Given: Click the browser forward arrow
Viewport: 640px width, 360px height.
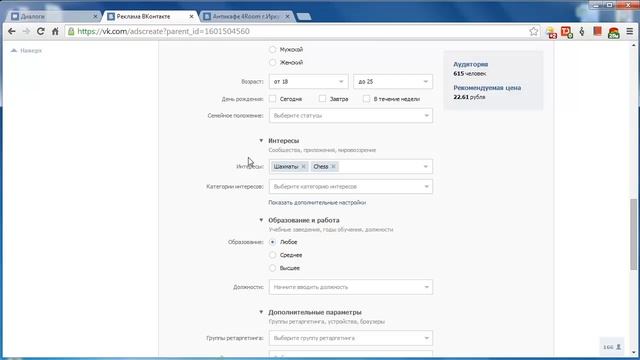Looking at the screenshot, I should (x=26, y=31).
